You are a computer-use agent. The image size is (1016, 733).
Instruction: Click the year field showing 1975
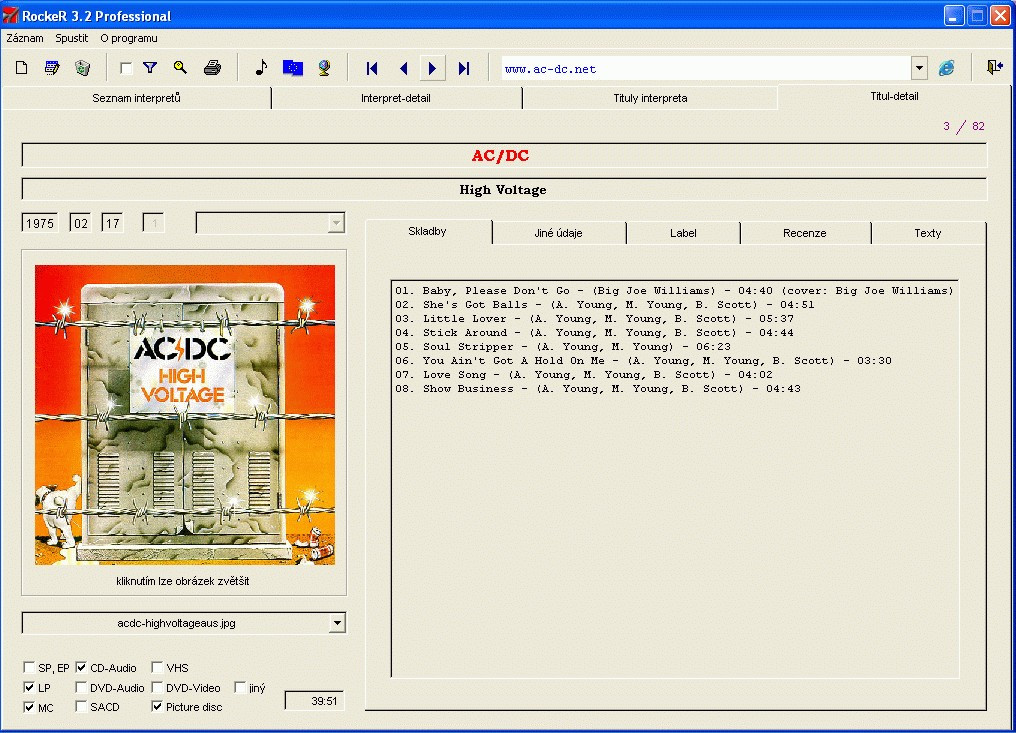click(40, 223)
